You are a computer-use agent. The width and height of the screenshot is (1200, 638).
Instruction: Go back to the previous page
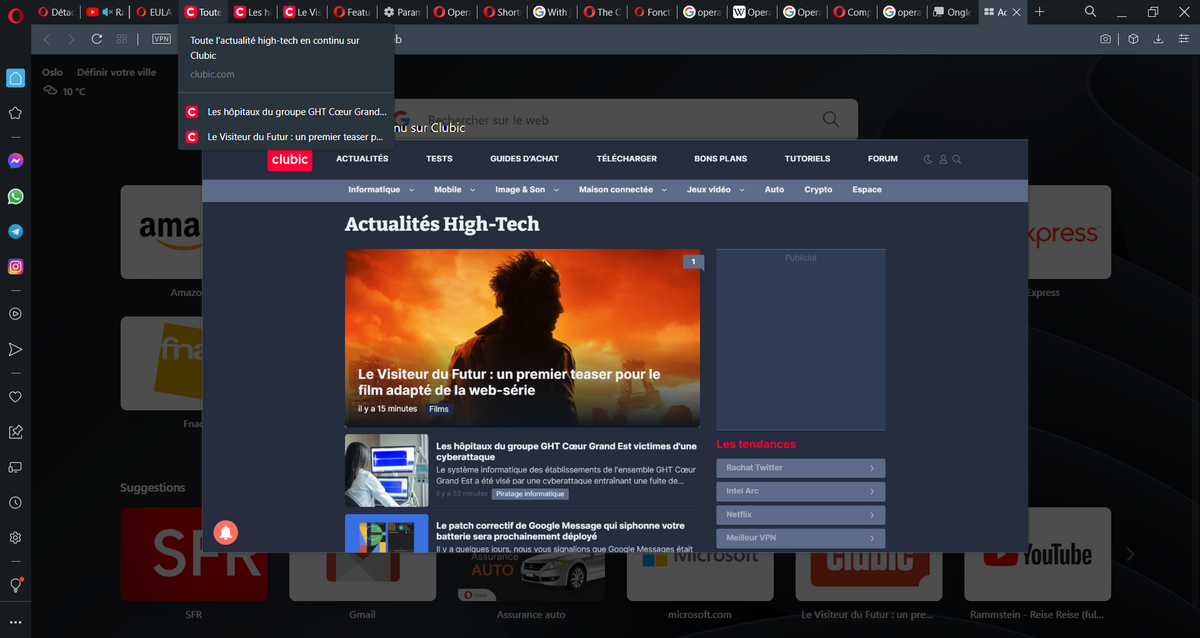click(47, 39)
